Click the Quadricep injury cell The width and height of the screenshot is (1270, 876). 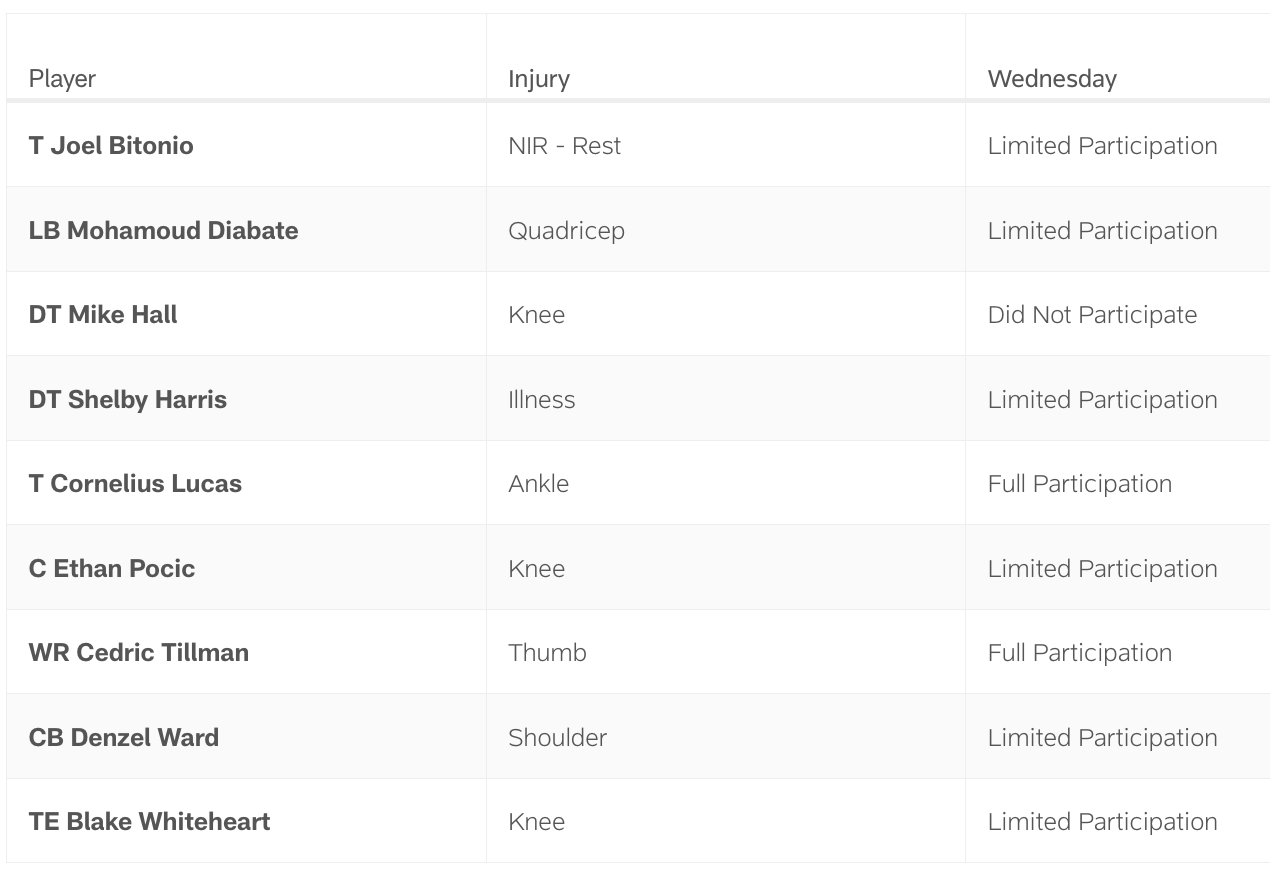(x=566, y=231)
